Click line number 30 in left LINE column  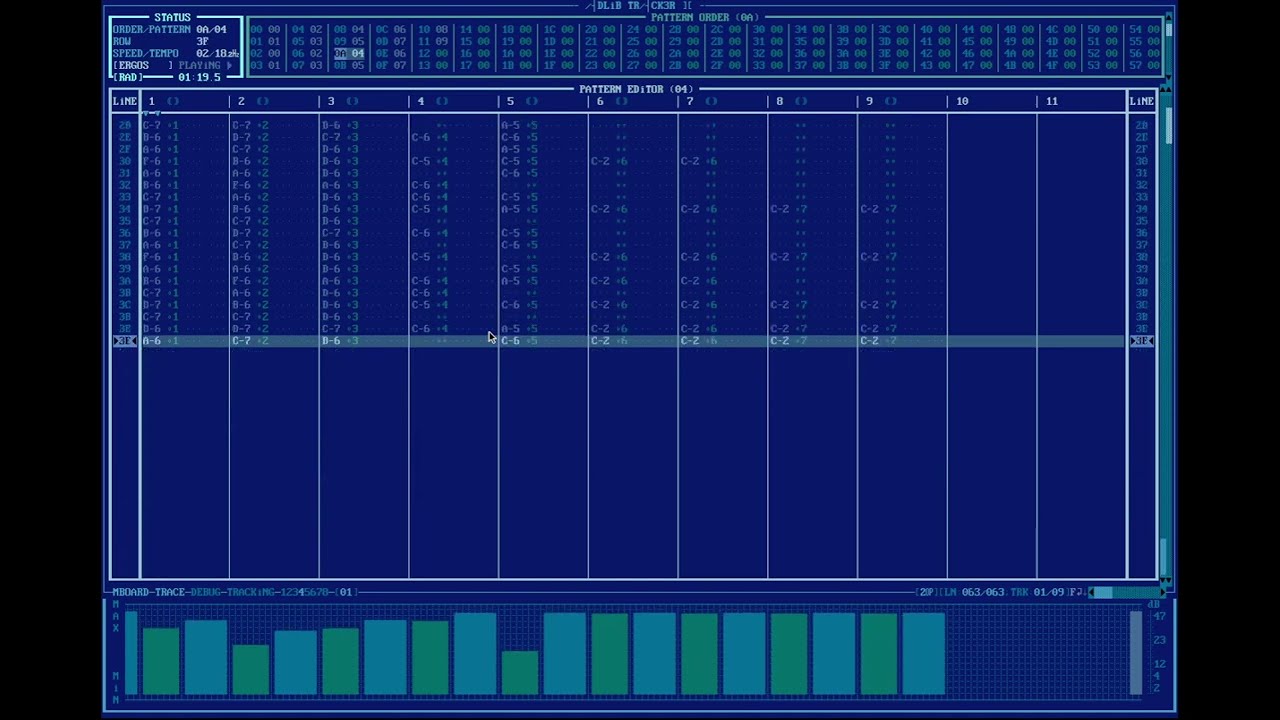(125, 161)
